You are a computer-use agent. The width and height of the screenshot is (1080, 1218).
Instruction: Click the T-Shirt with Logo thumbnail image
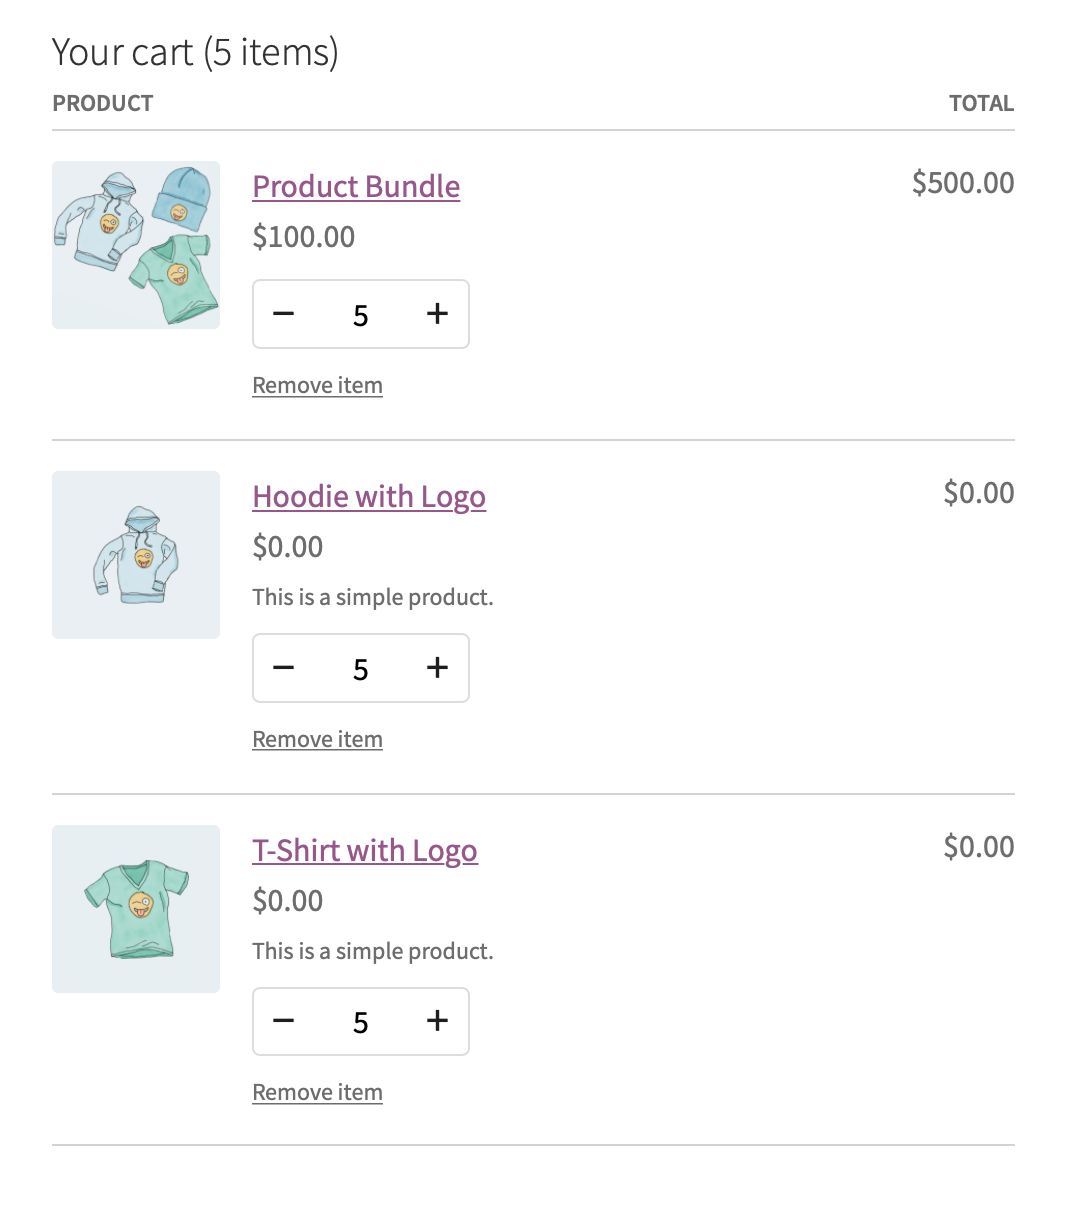click(x=135, y=909)
